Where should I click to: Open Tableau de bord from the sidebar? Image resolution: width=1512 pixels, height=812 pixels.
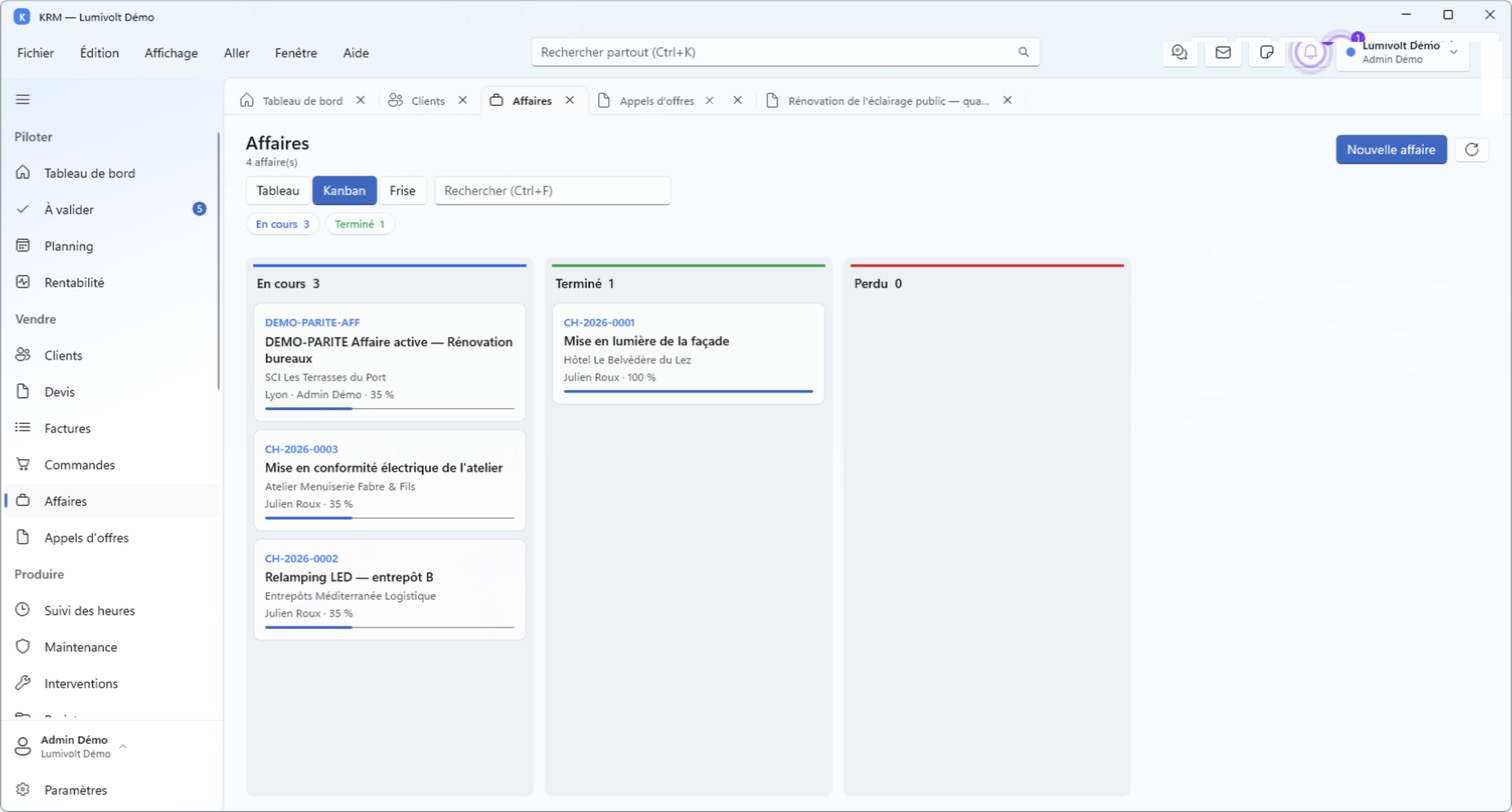(x=110, y=173)
